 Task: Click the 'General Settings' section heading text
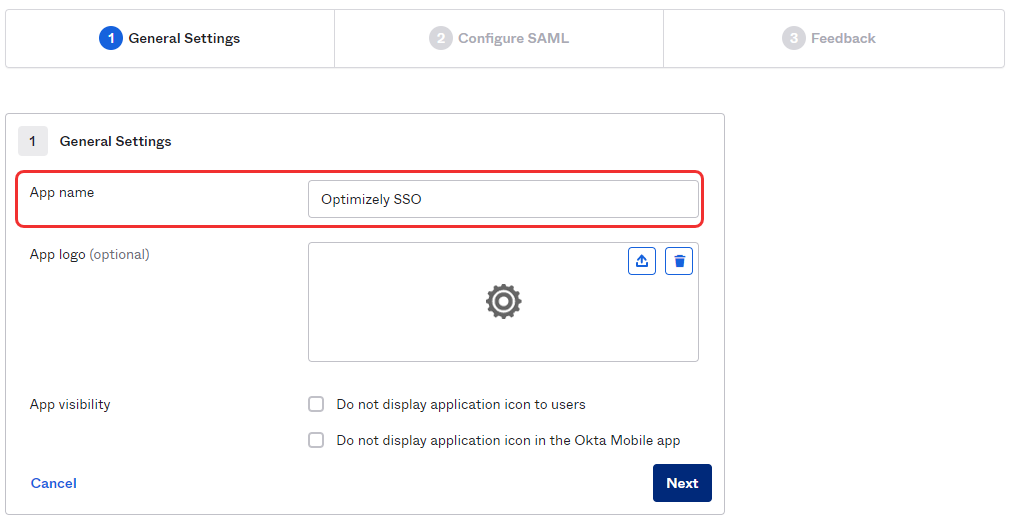pyautogui.click(x=116, y=141)
